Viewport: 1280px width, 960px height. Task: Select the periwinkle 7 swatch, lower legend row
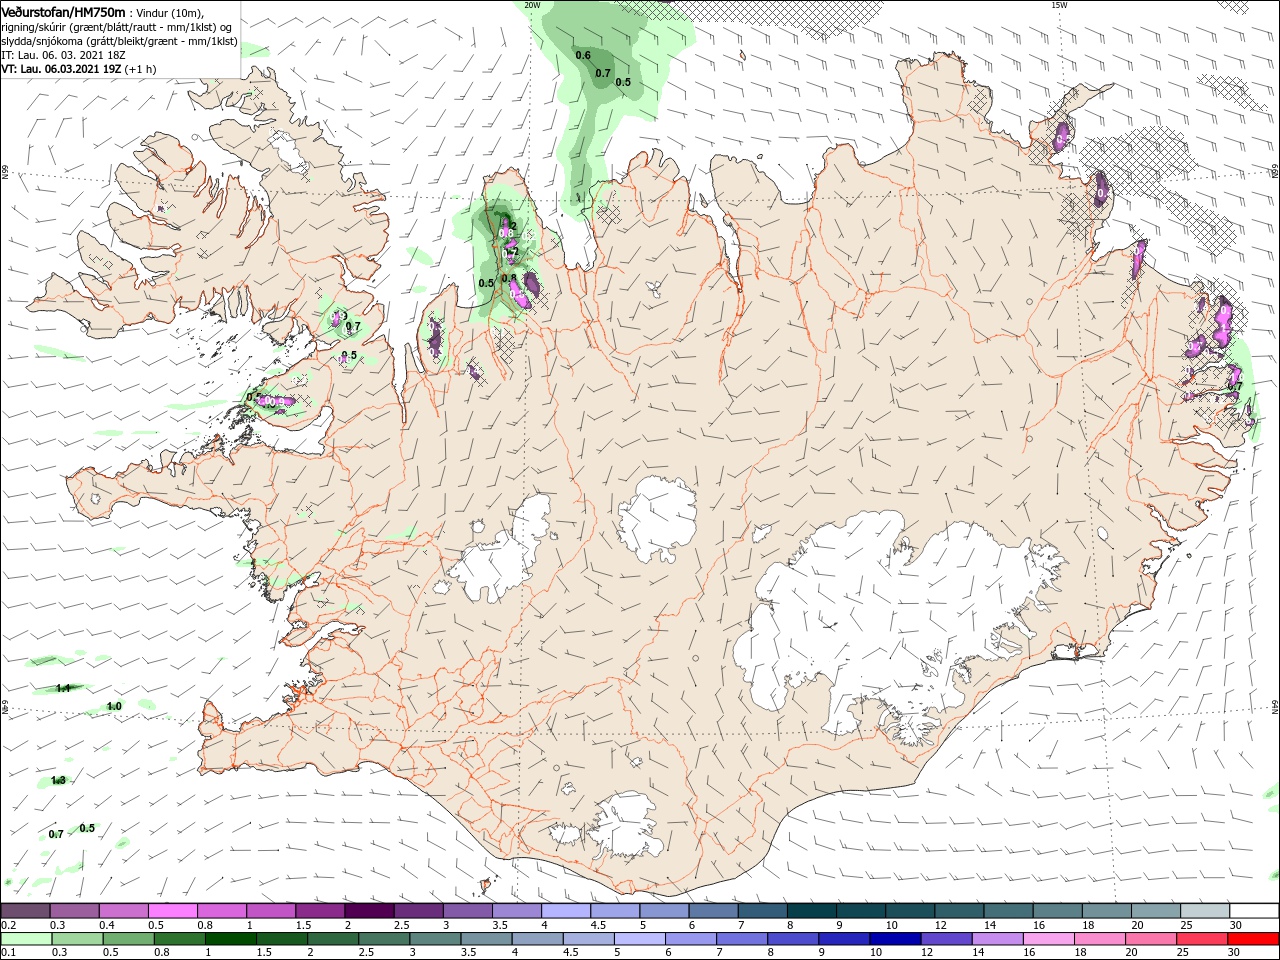click(742, 939)
